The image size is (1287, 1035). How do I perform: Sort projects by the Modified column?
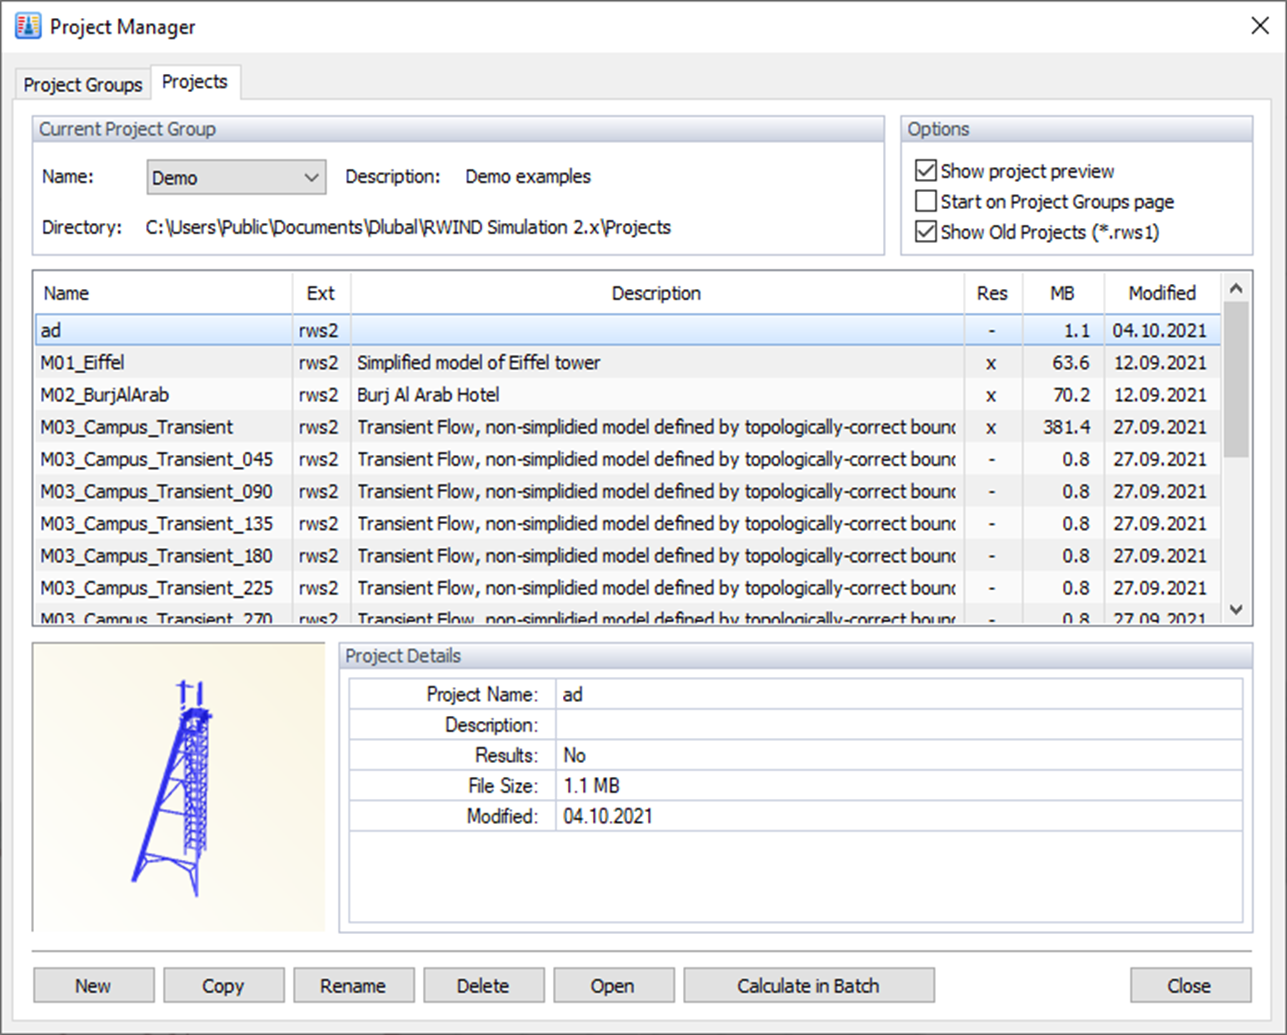(x=1161, y=293)
